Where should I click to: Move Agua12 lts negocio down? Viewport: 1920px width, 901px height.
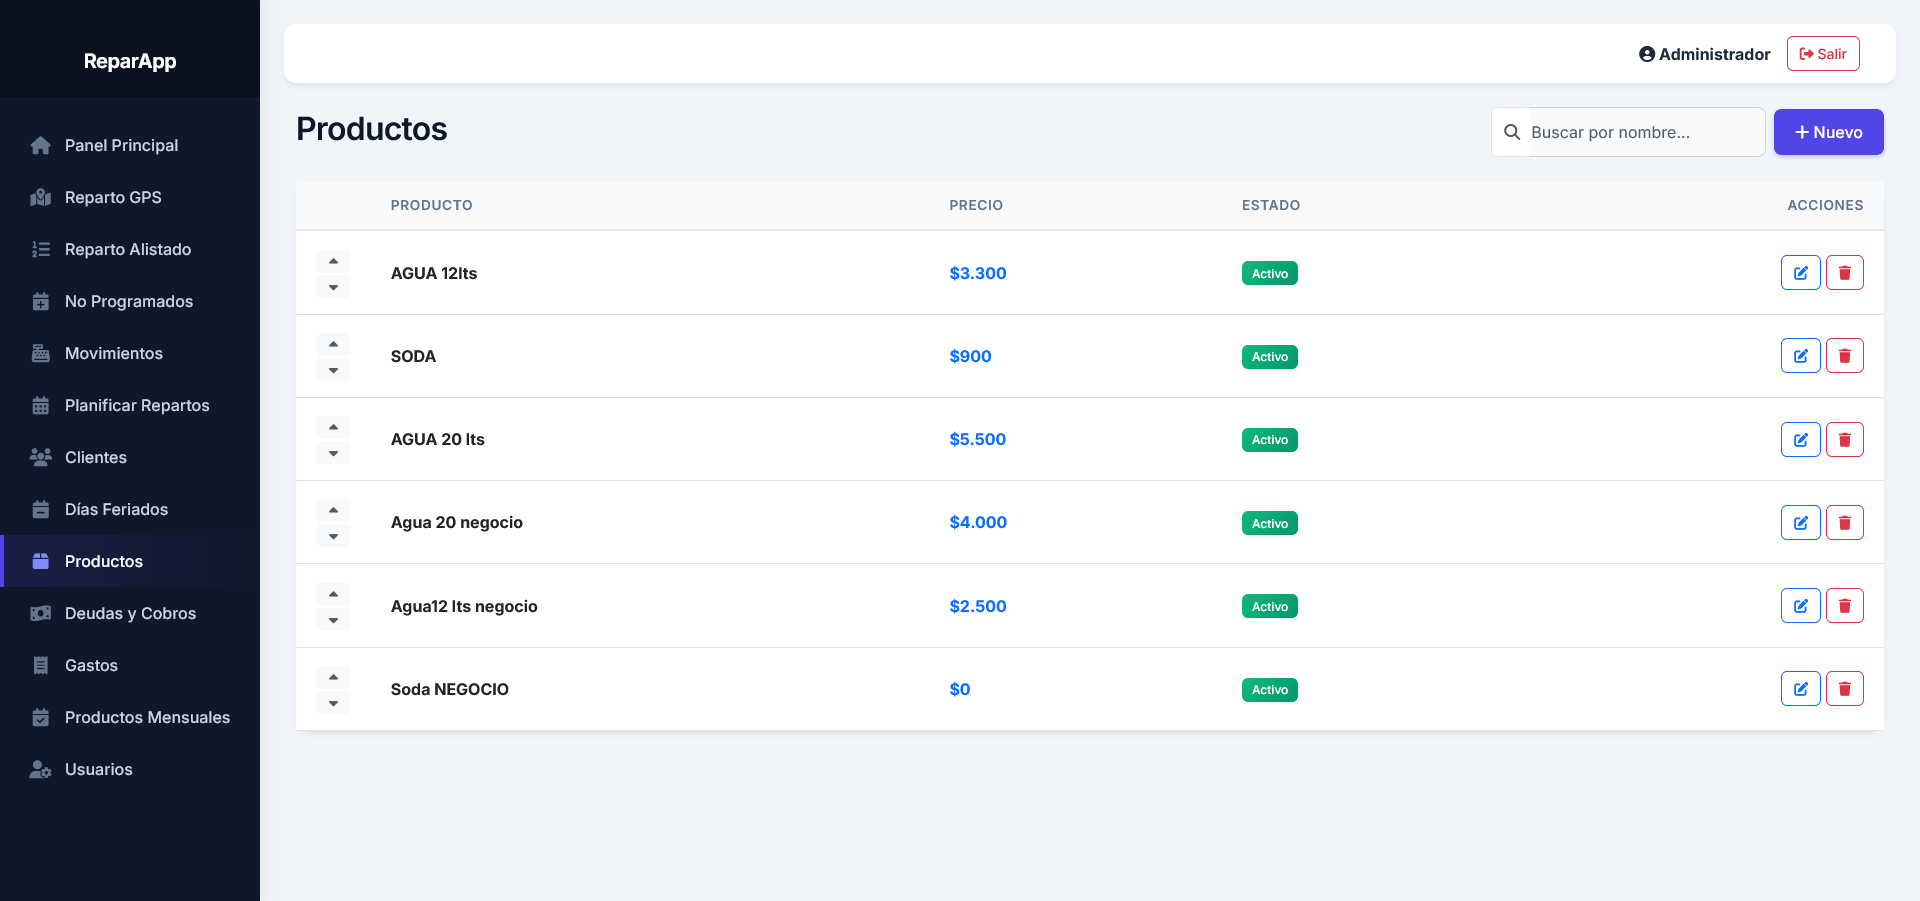point(333,620)
